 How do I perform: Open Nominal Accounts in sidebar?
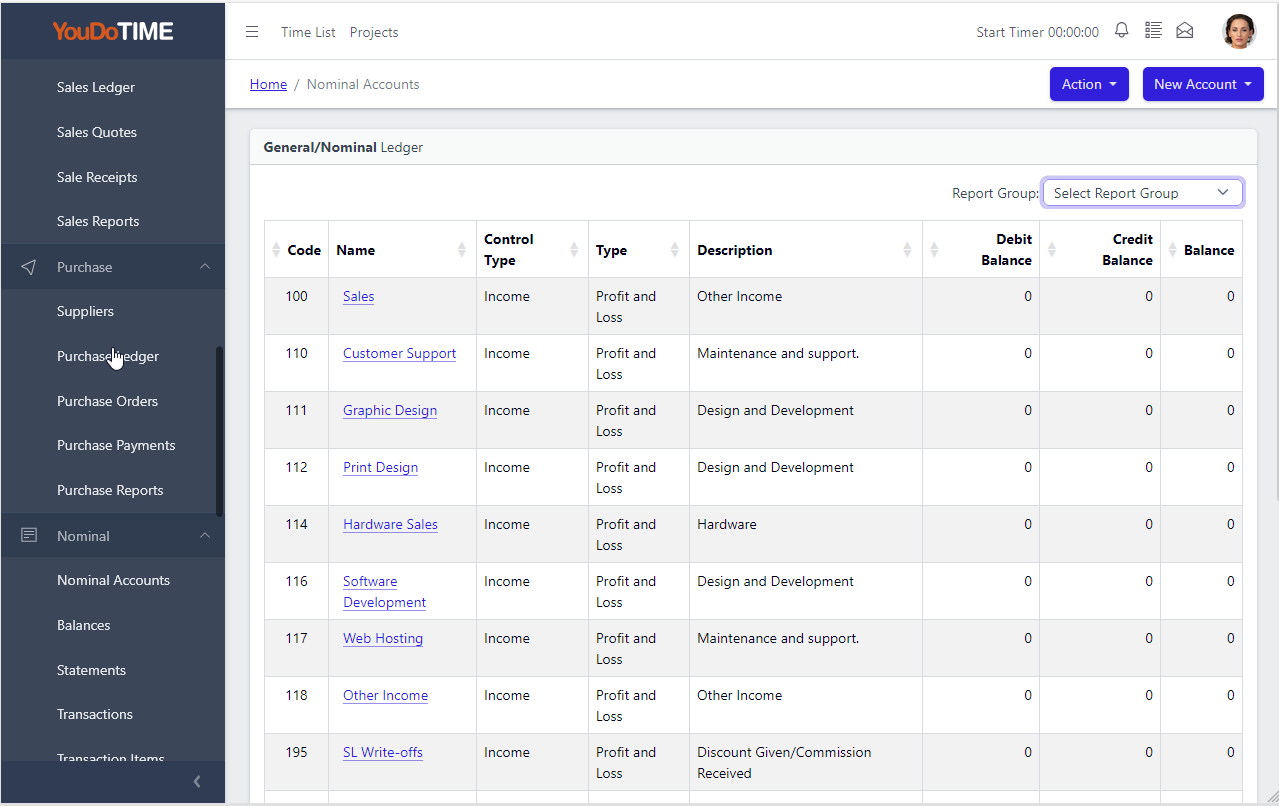coord(113,580)
